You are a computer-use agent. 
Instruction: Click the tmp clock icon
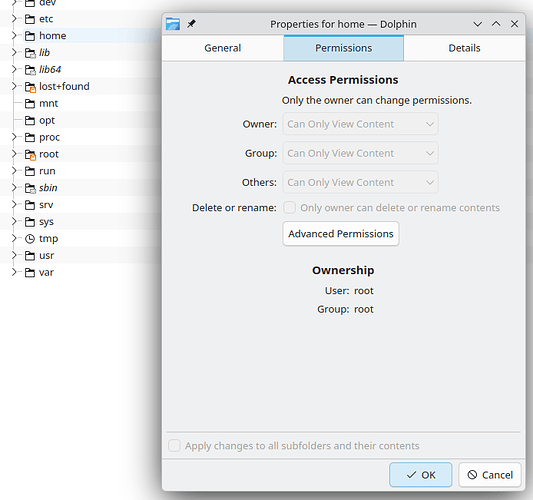30,239
